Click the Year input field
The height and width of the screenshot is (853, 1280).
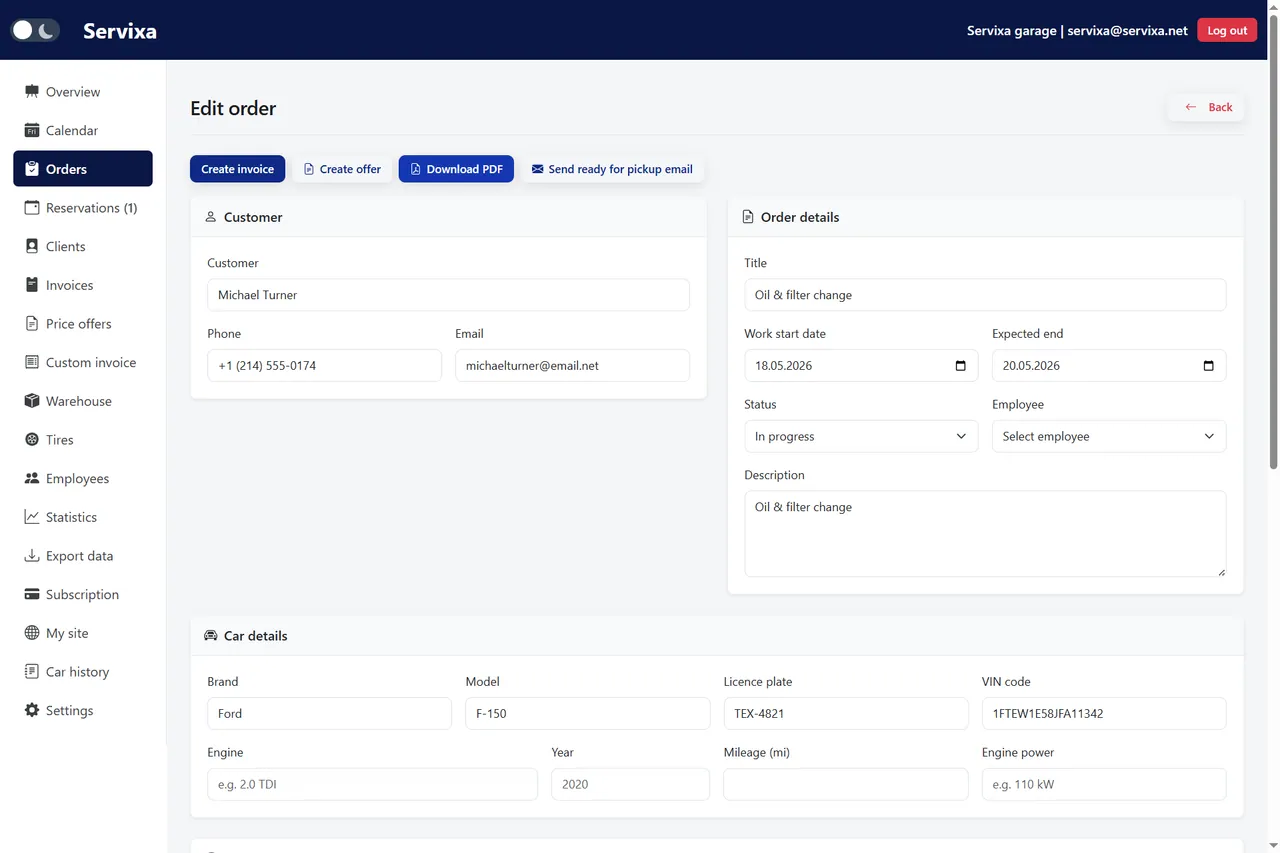(x=630, y=784)
